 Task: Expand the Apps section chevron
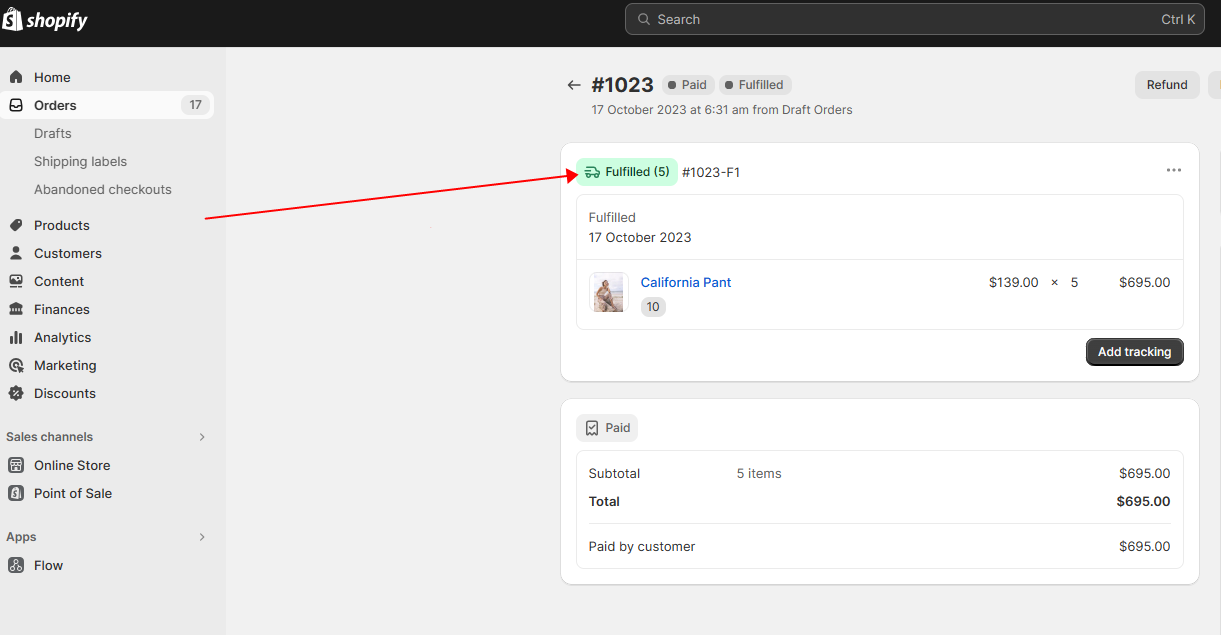point(201,537)
